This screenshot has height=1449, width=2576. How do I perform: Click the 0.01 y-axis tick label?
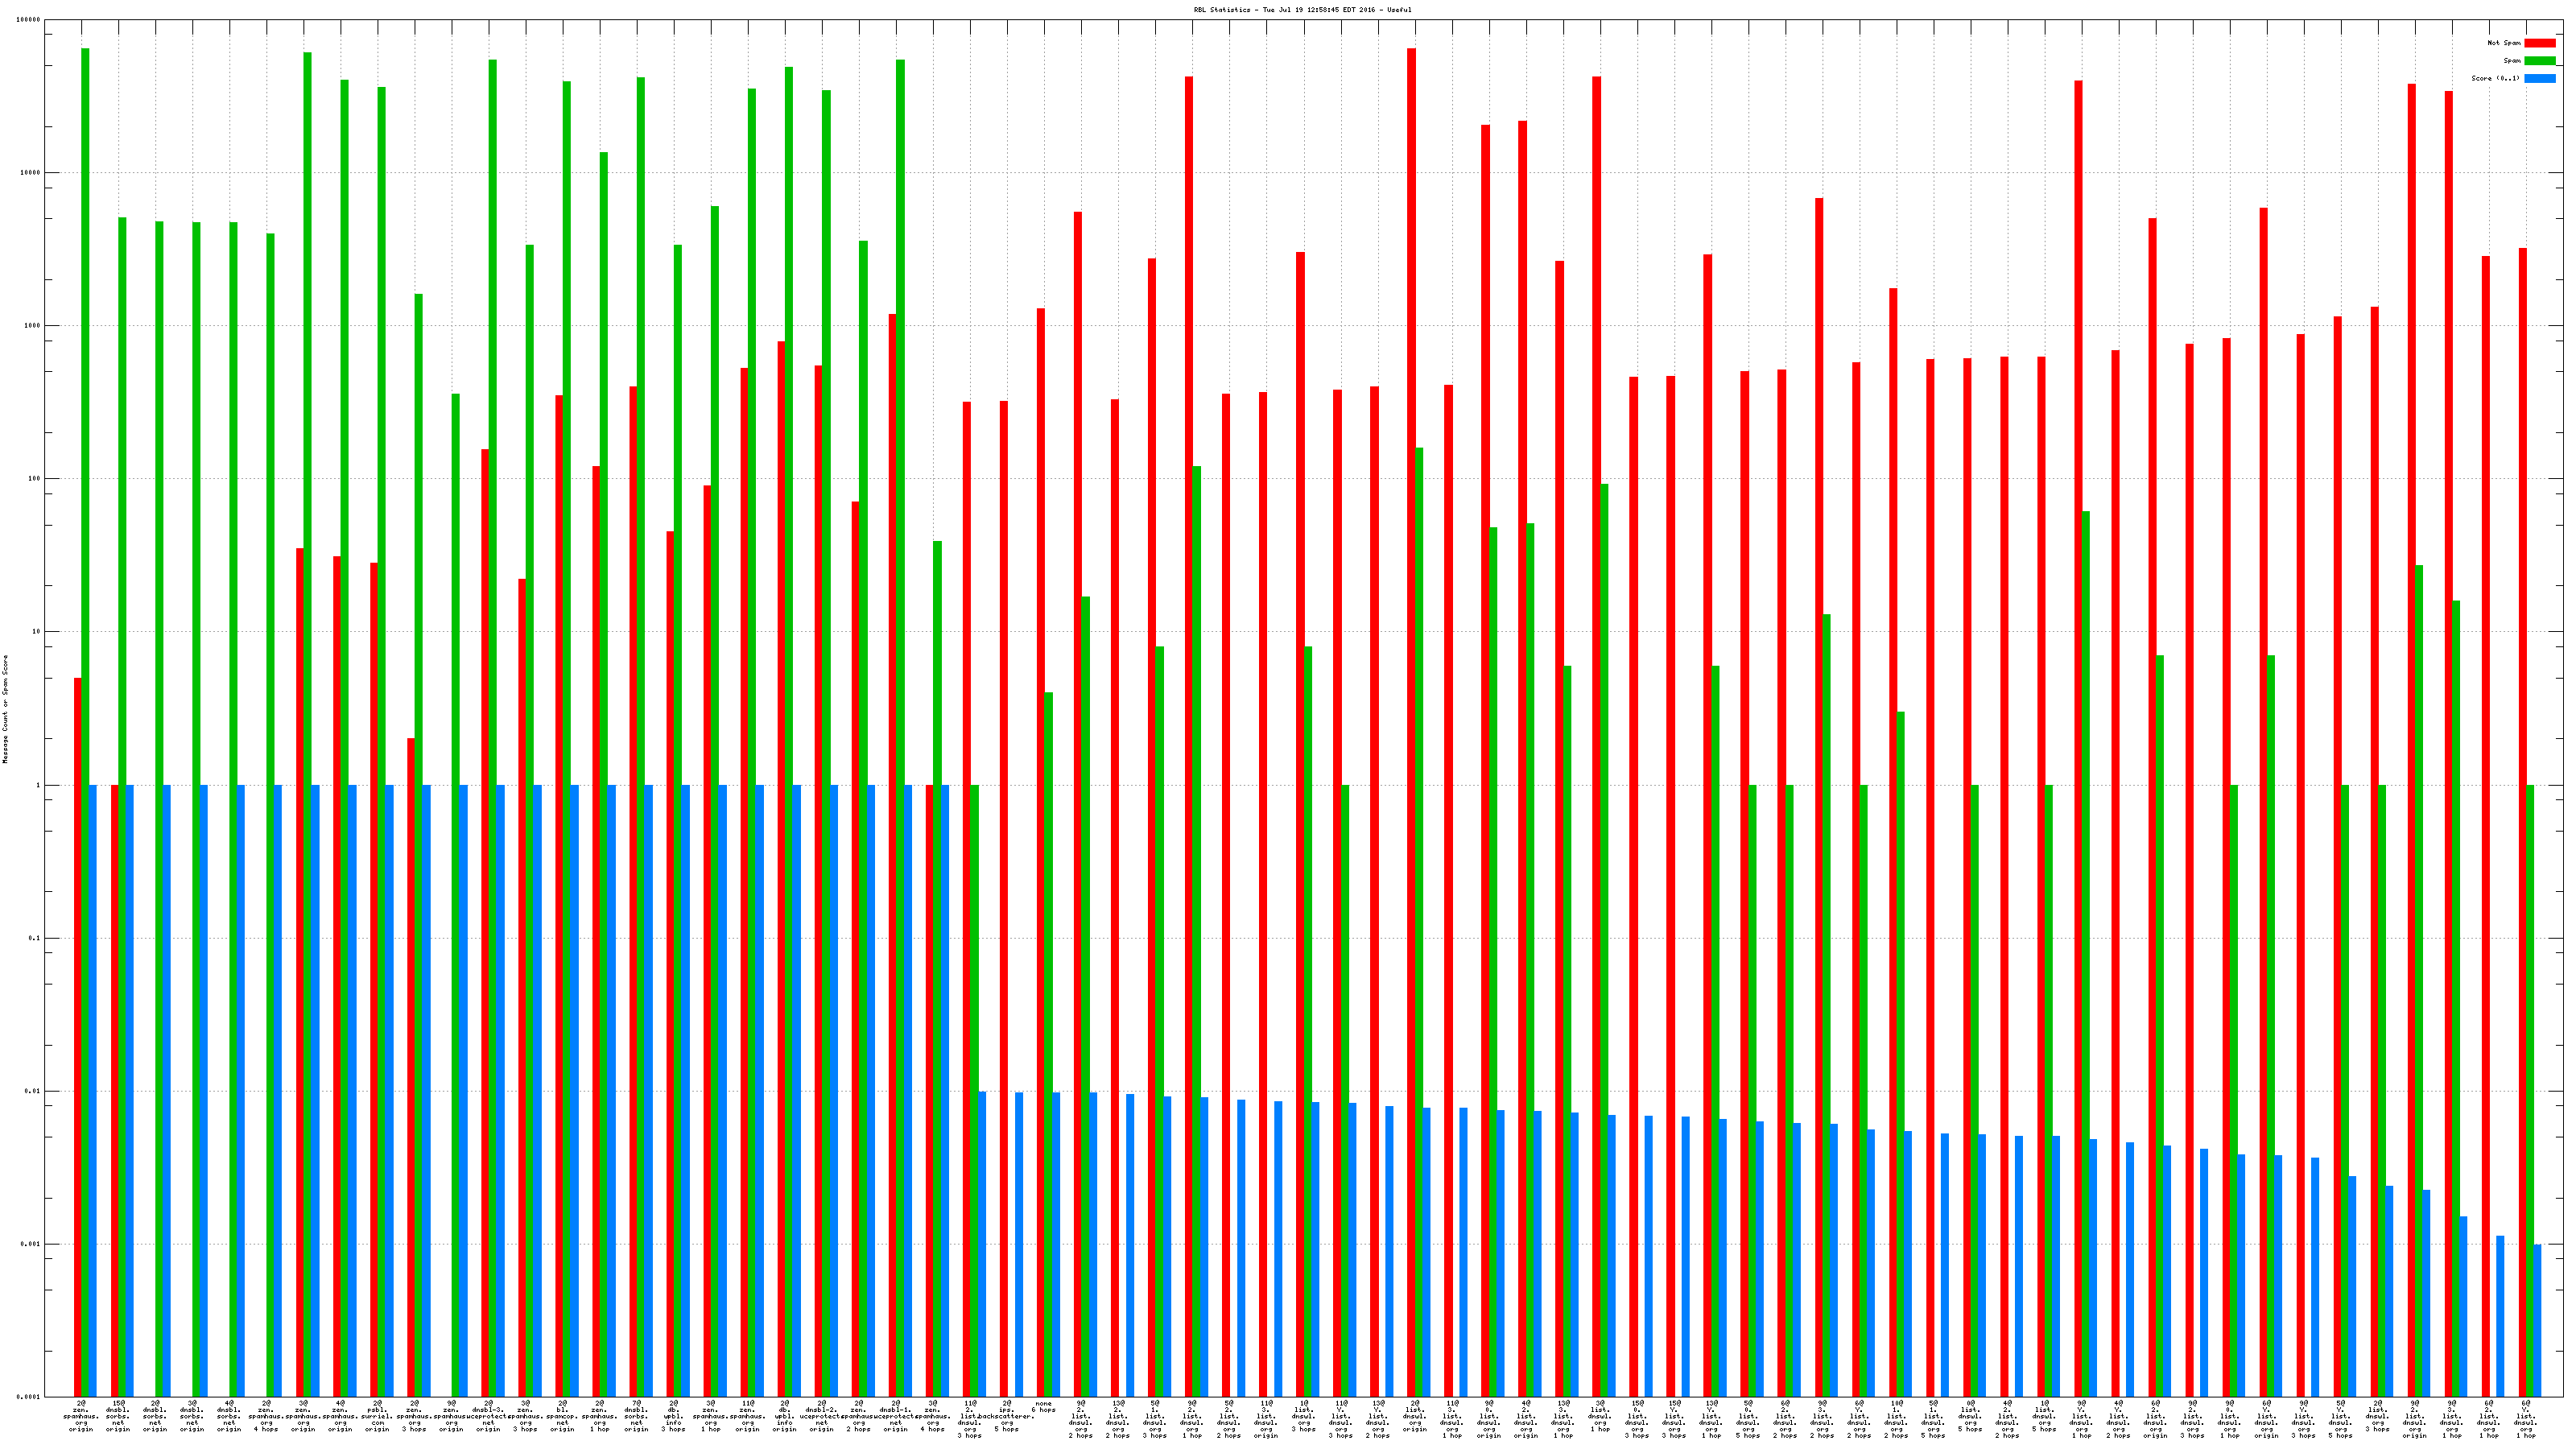coord(33,1091)
